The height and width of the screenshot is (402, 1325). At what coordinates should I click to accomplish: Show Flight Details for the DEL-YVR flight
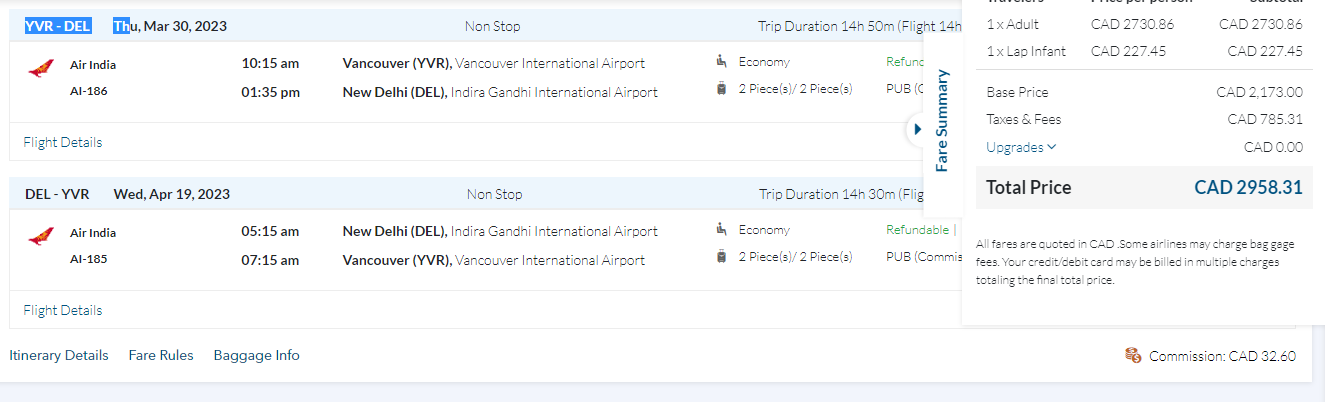pyautogui.click(x=63, y=310)
